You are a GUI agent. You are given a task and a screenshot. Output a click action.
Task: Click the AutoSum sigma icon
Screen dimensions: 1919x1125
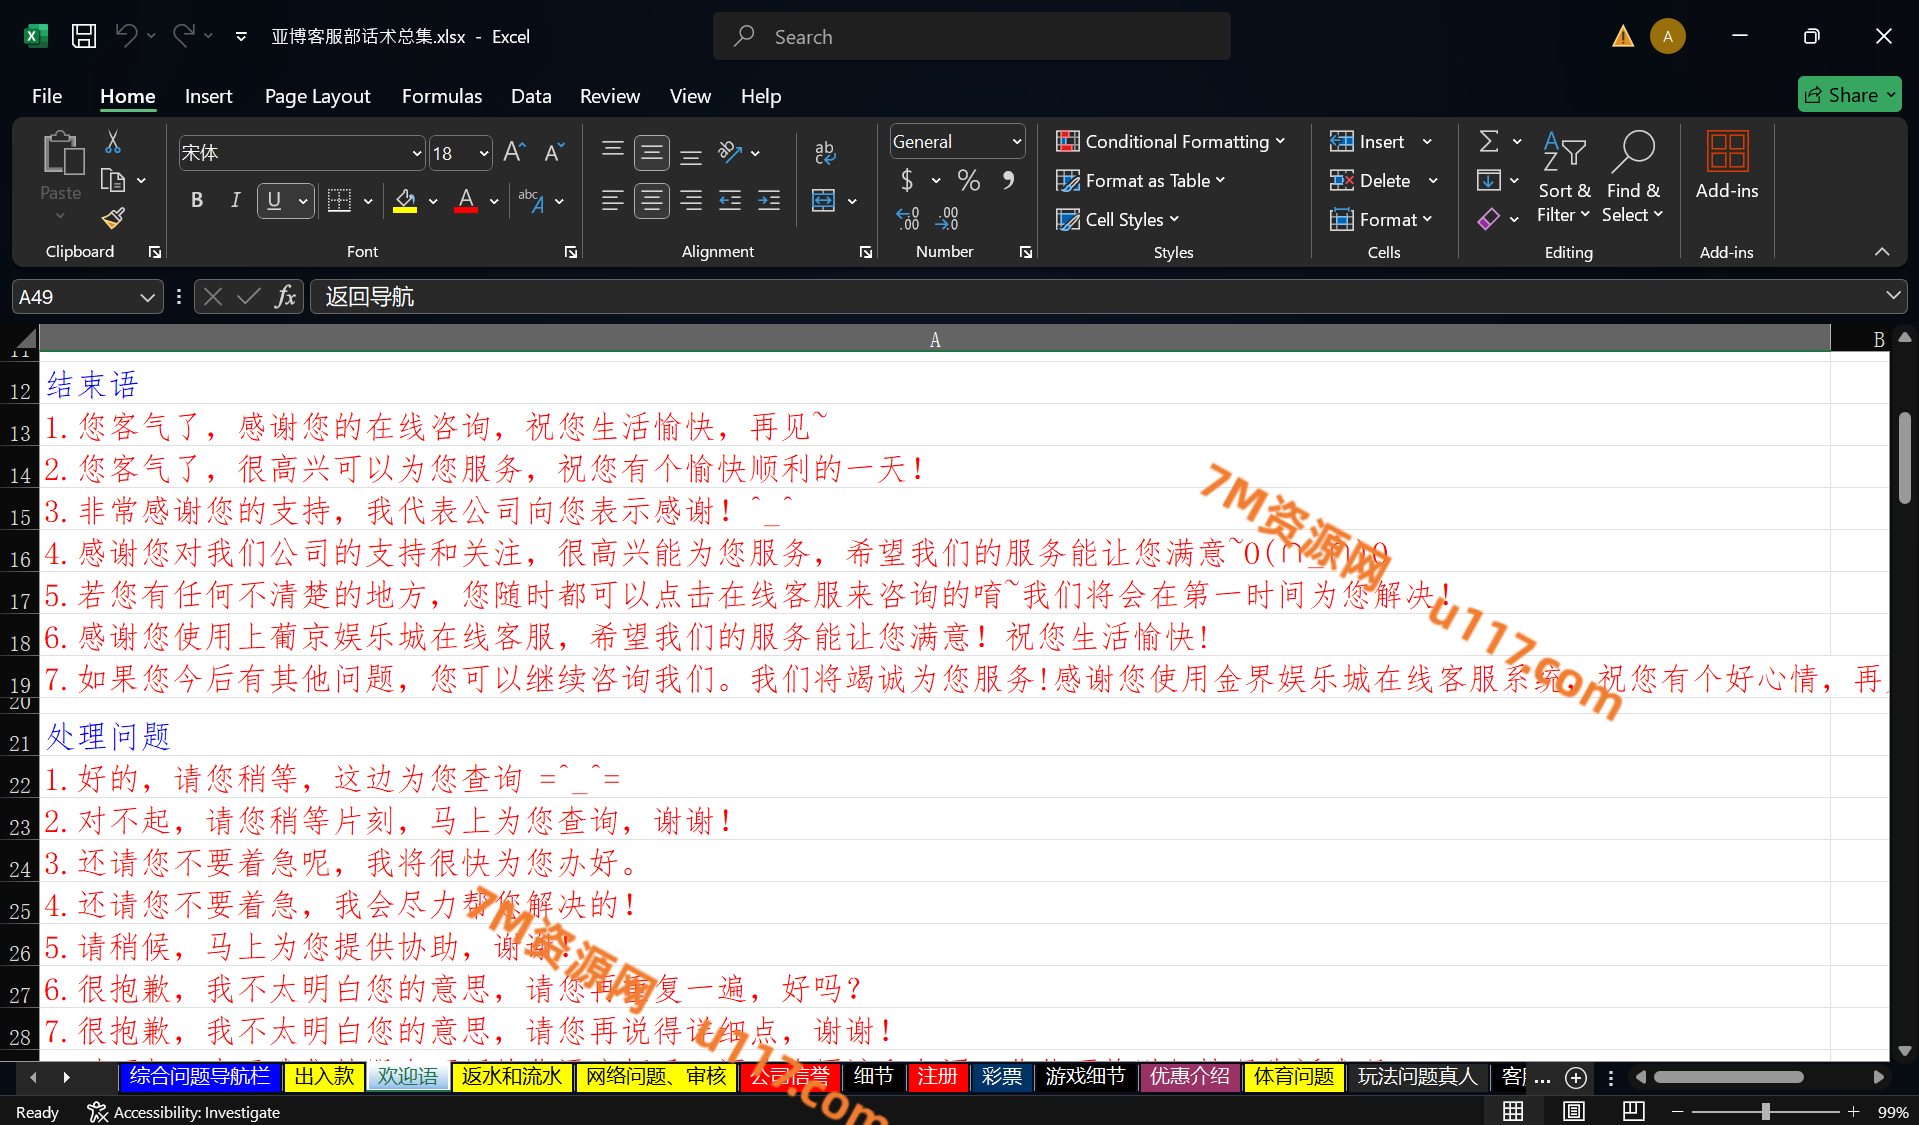click(x=1489, y=142)
